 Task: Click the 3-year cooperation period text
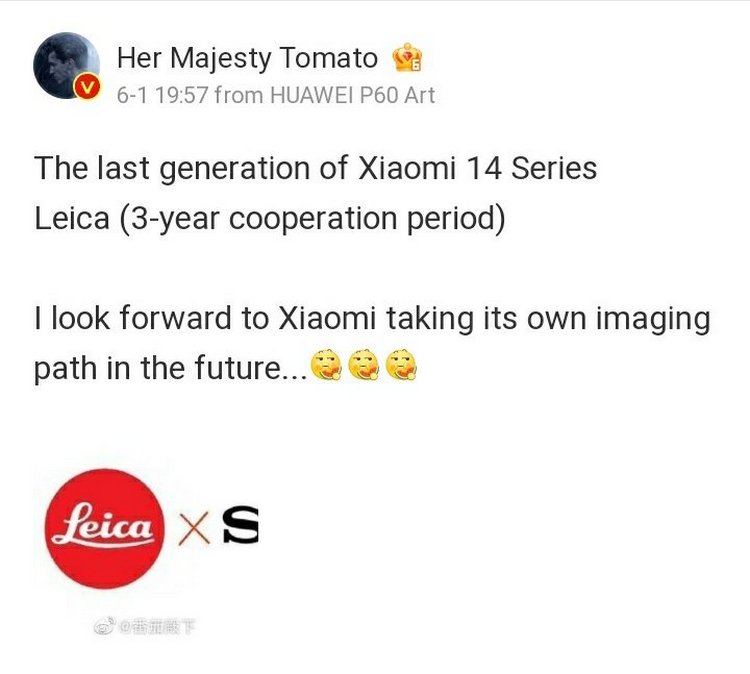(x=312, y=219)
